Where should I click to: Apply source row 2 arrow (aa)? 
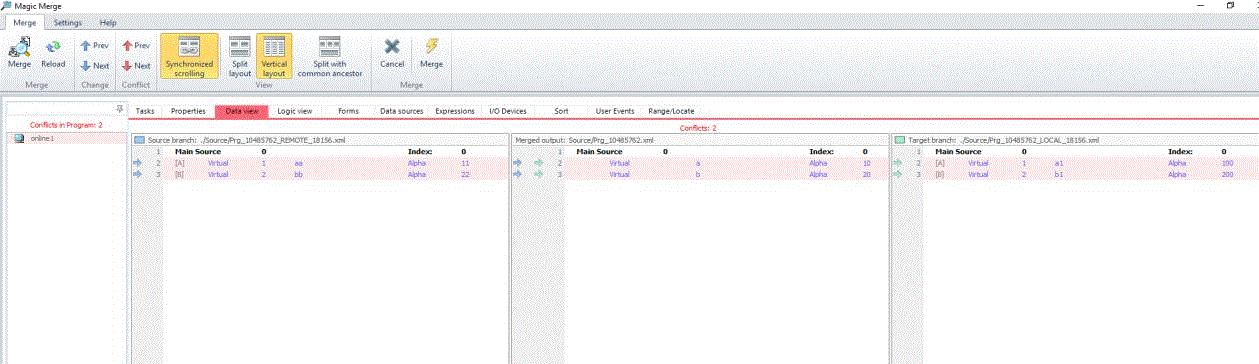[137, 162]
